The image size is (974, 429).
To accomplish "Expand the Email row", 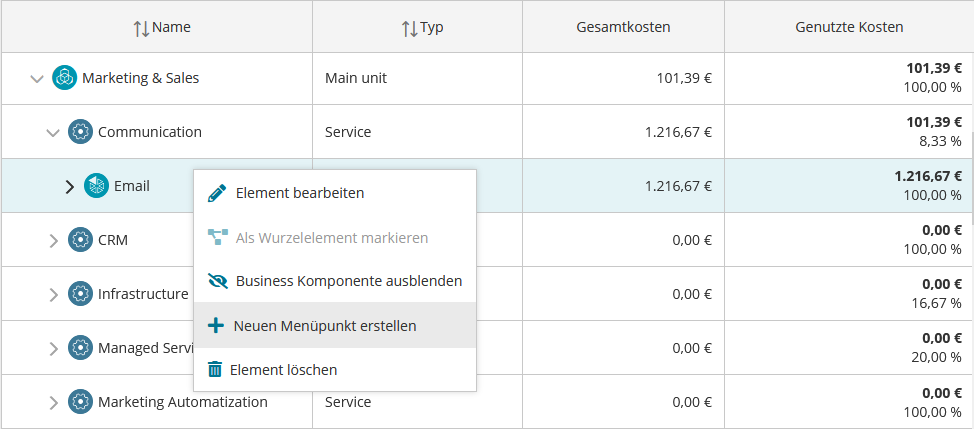I will (x=70, y=186).
